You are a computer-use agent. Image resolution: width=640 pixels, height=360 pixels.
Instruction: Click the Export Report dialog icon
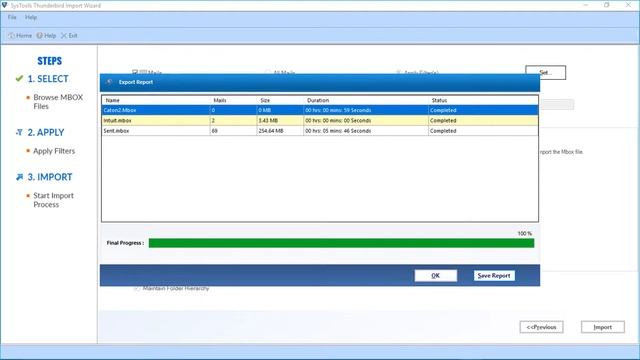pos(109,82)
